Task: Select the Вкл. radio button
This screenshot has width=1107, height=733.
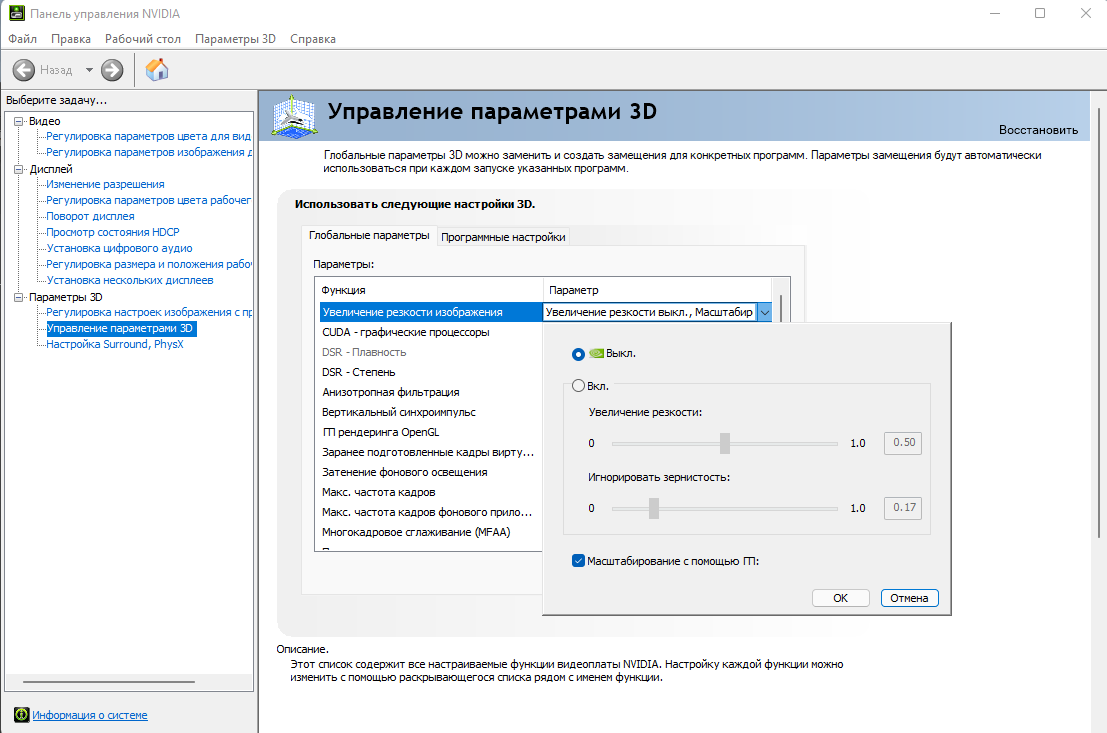Action: (x=578, y=386)
